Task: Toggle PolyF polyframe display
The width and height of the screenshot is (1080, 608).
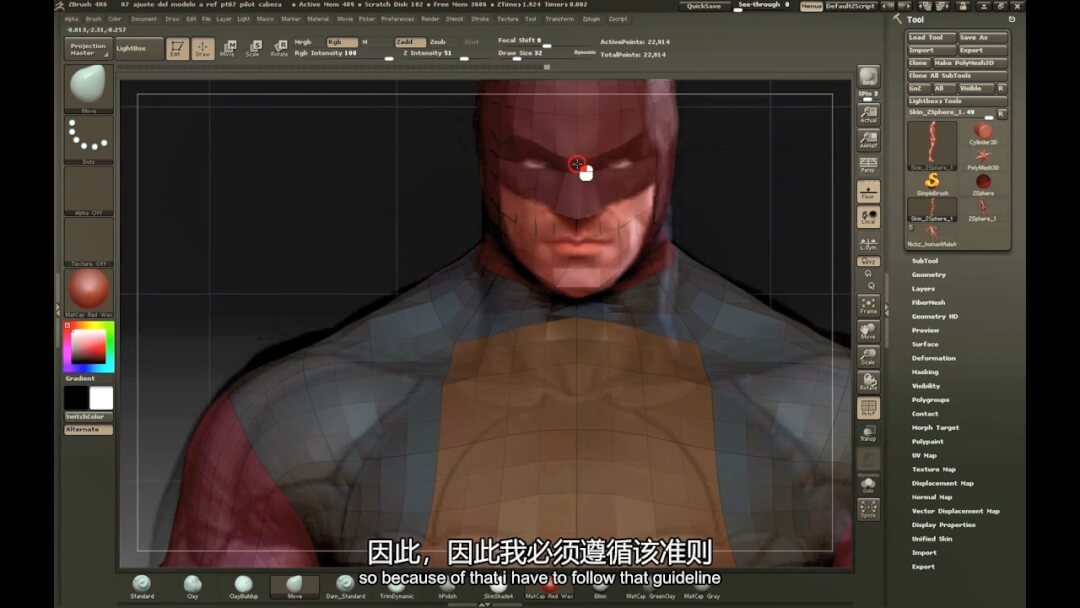Action: pyautogui.click(x=868, y=408)
